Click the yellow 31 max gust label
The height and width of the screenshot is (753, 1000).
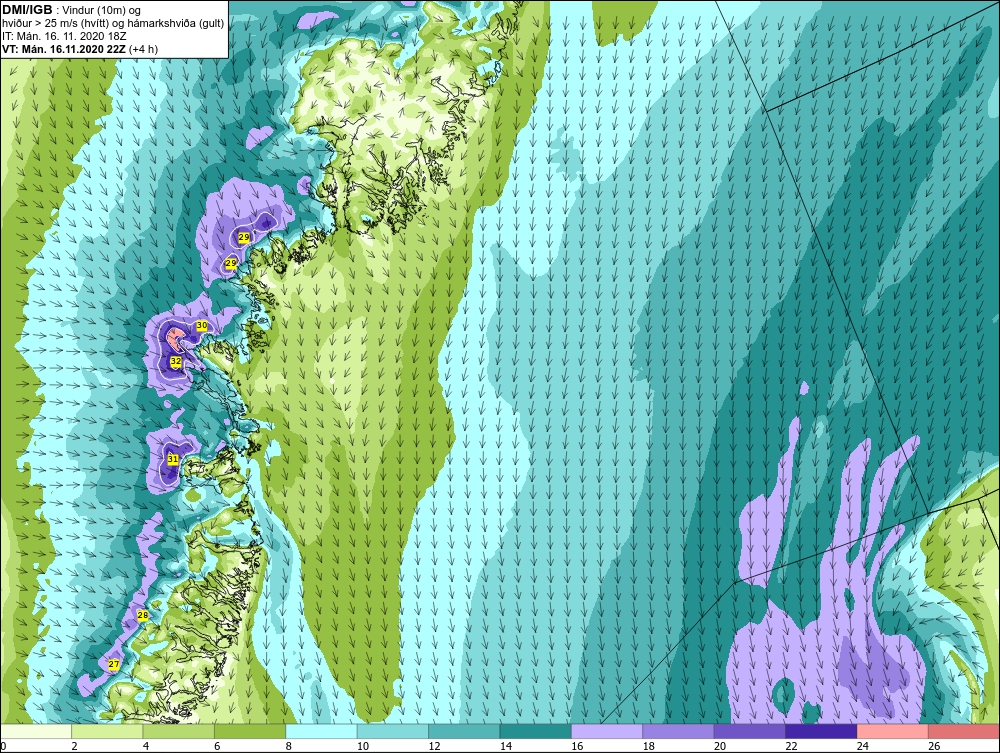pyautogui.click(x=173, y=459)
